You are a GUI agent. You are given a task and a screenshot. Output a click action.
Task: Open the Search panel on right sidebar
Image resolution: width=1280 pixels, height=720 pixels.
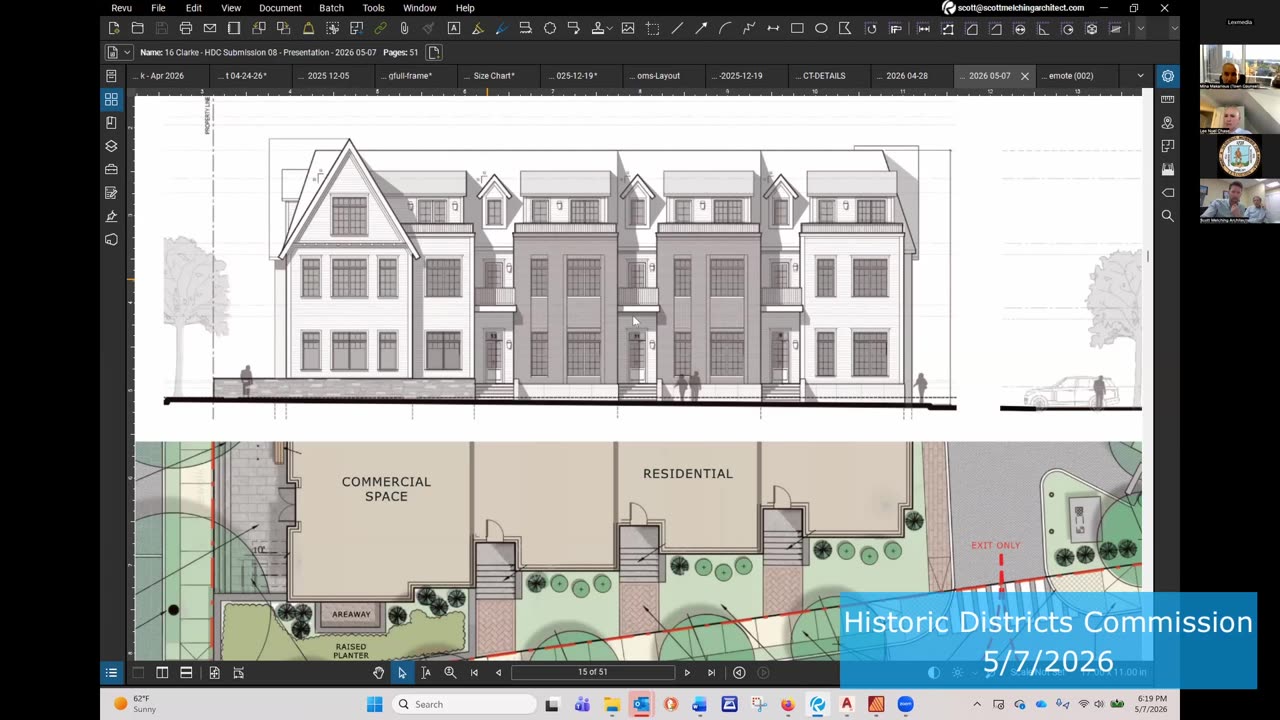[x=1167, y=215]
